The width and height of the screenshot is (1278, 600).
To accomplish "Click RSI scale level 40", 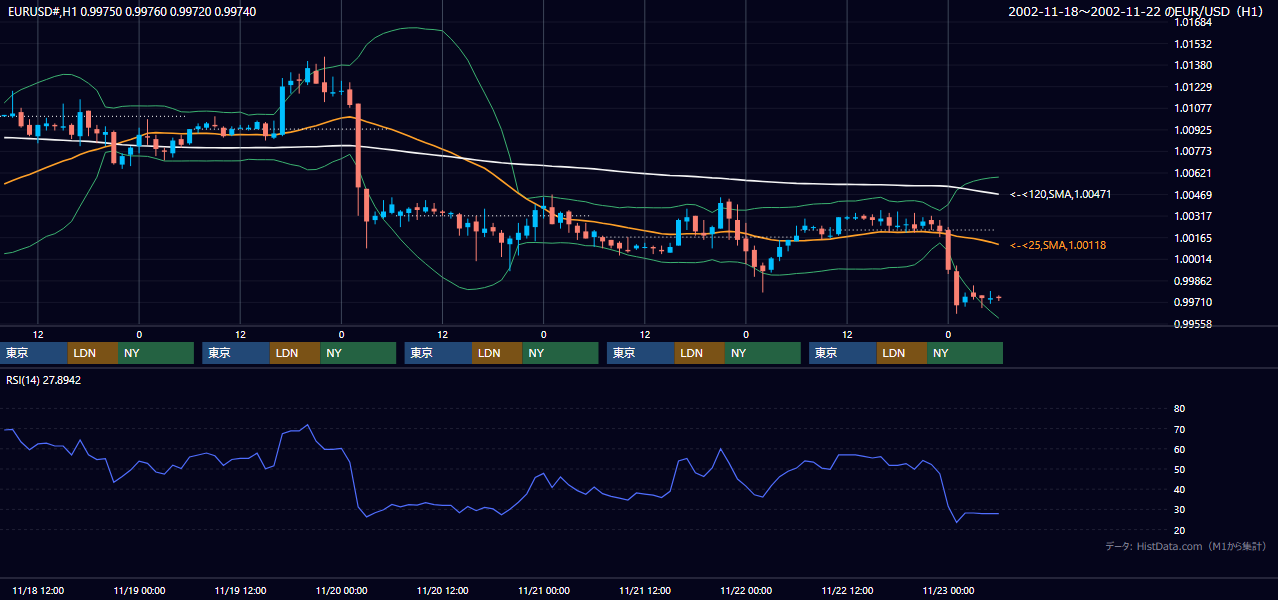I will click(x=1179, y=489).
